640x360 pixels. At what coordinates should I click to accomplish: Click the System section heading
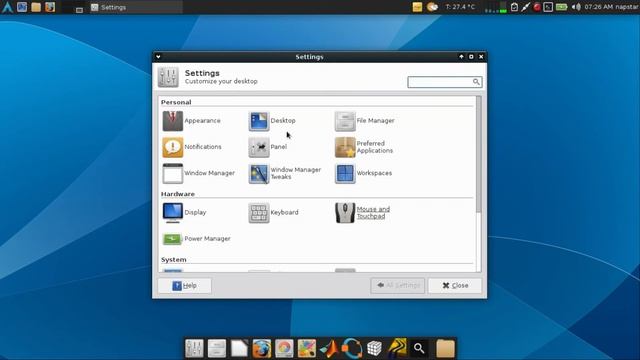coord(173,260)
